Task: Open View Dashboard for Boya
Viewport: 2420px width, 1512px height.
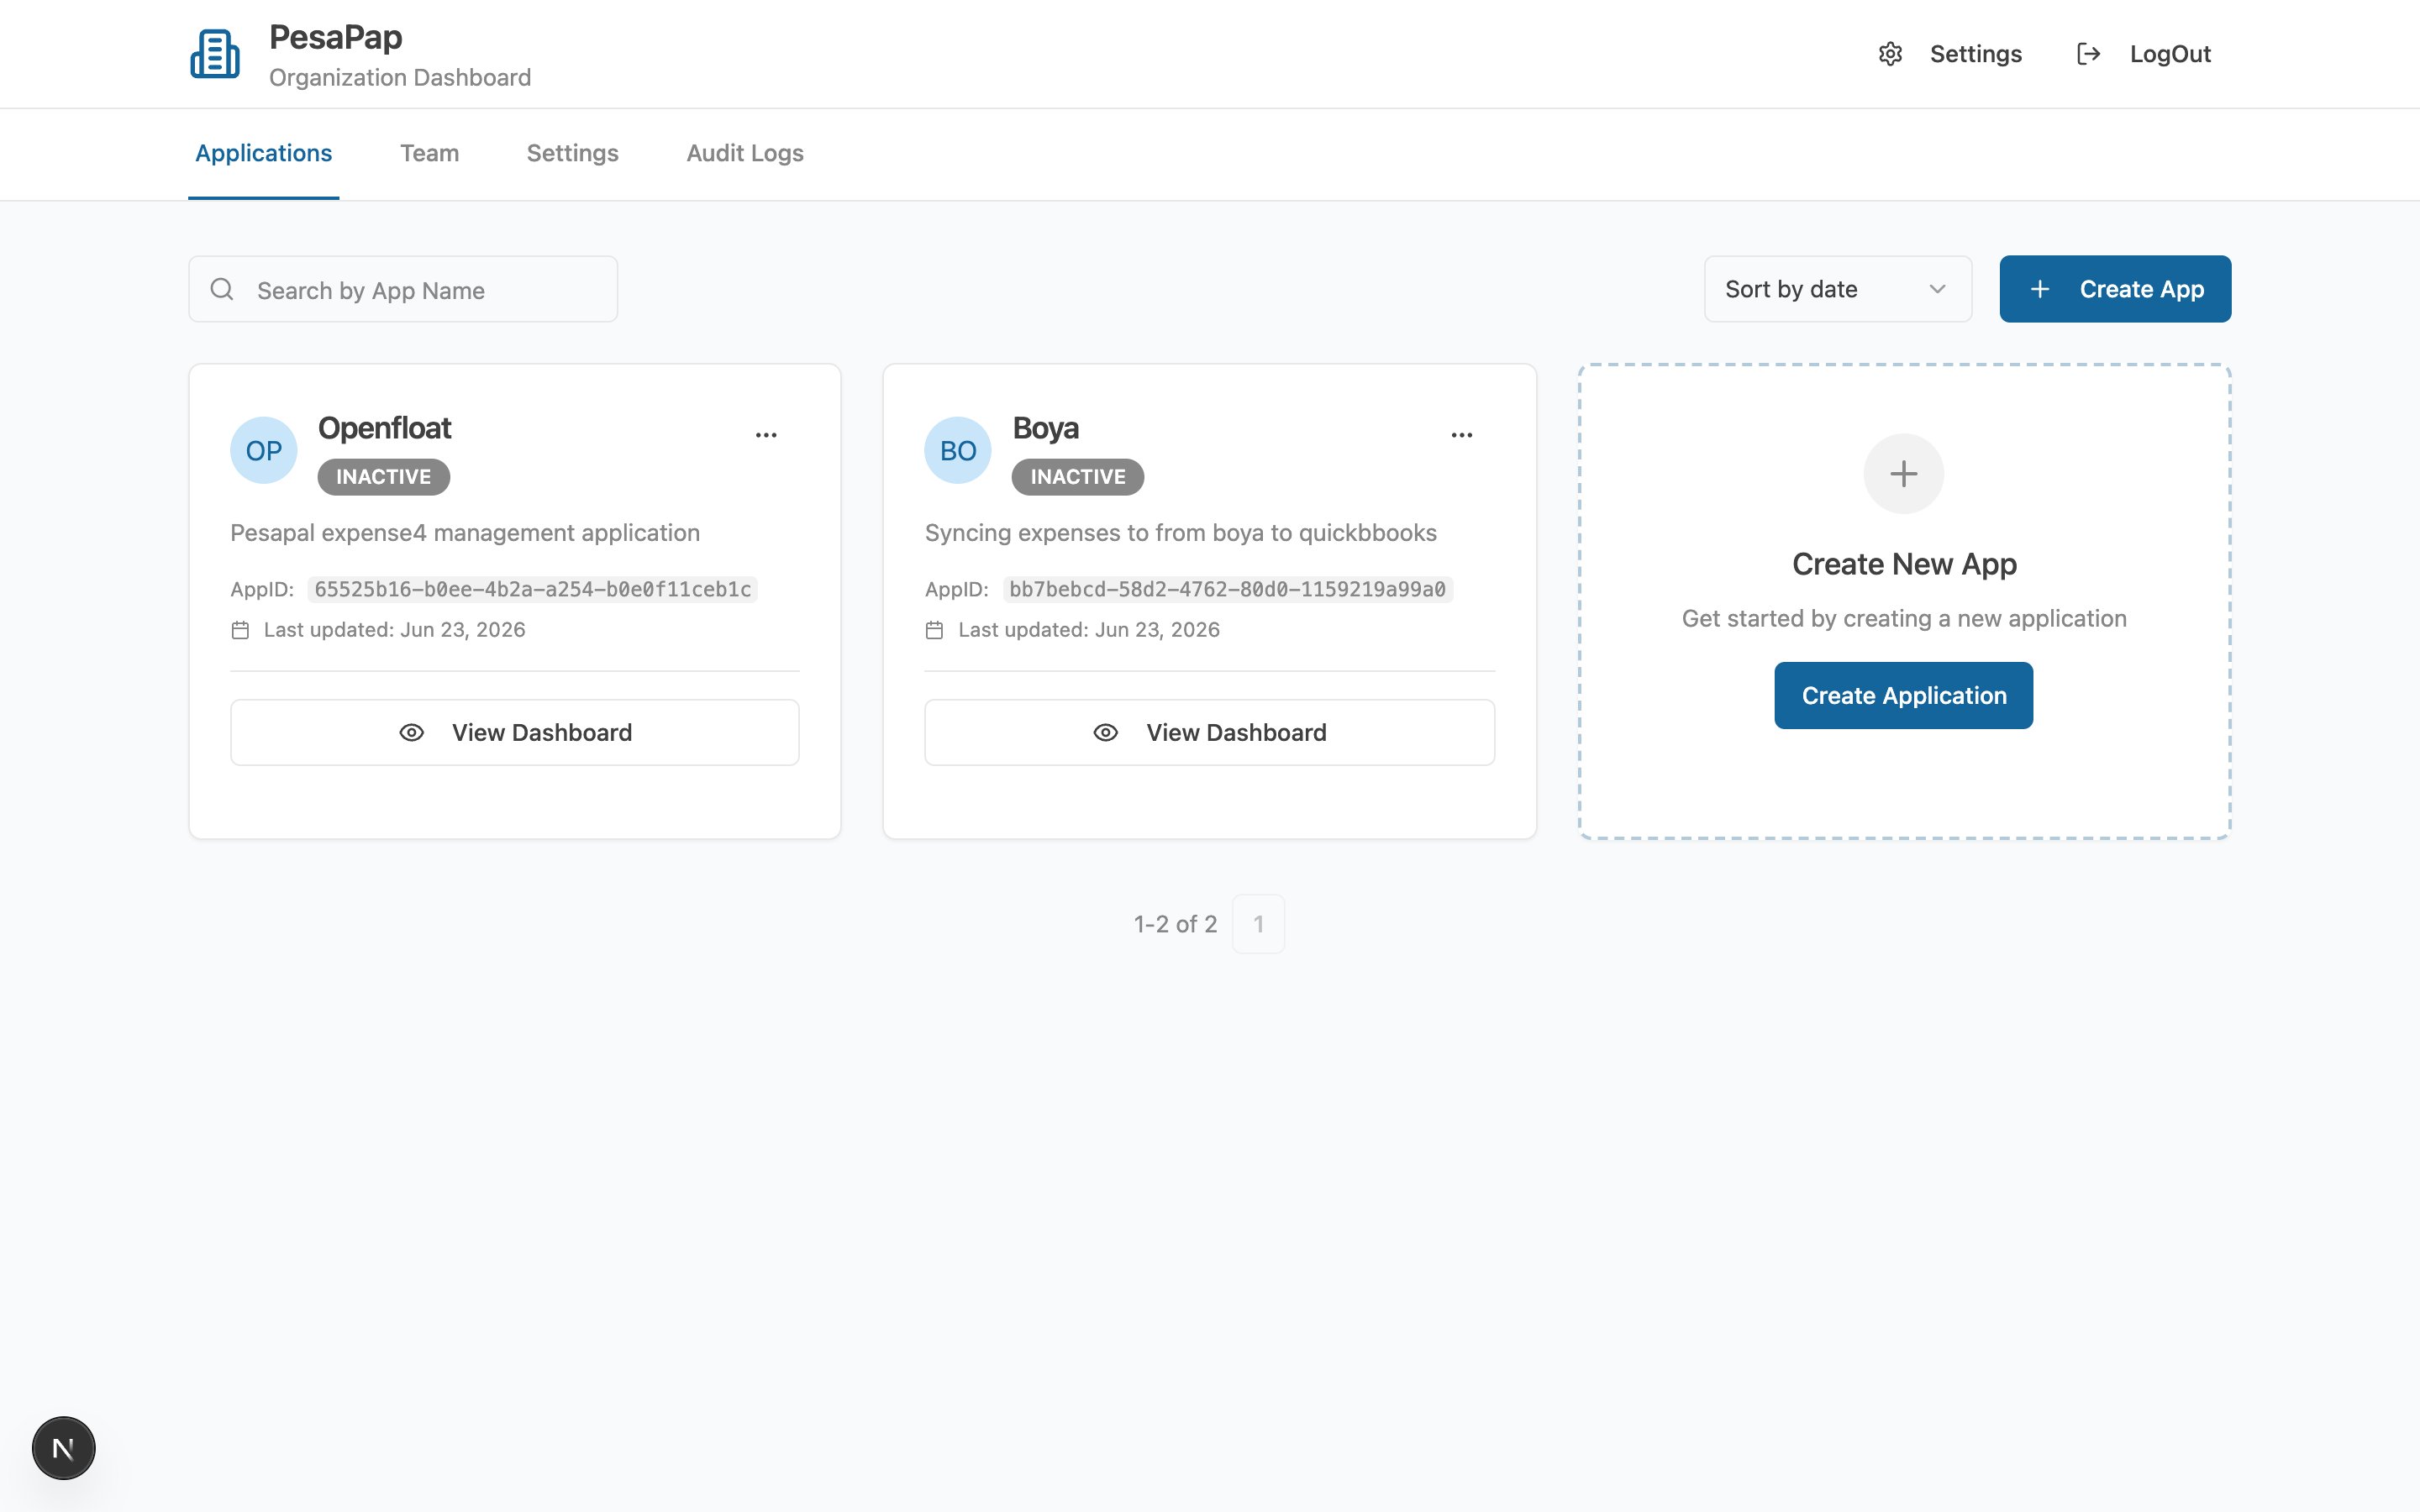Action: (1209, 733)
